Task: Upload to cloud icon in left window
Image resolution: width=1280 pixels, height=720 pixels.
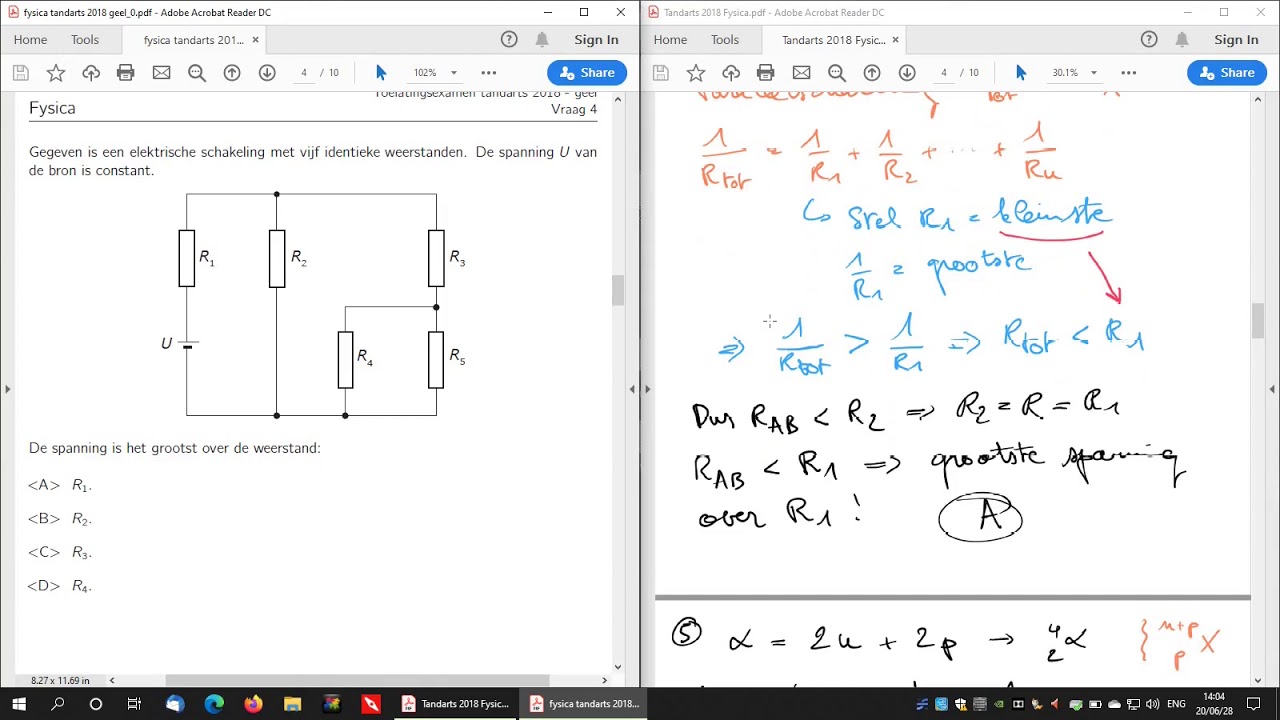Action: pos(91,73)
